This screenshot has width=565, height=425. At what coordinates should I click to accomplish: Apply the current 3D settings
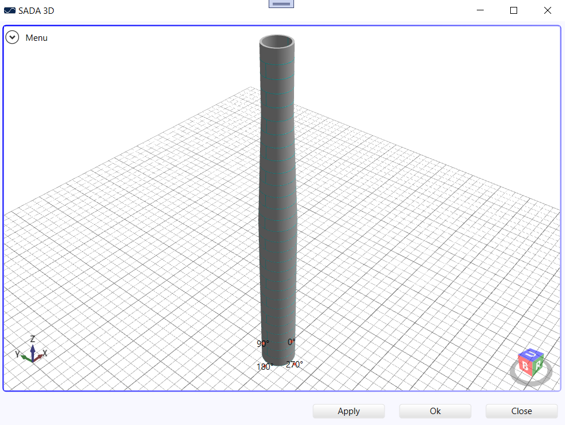point(348,411)
